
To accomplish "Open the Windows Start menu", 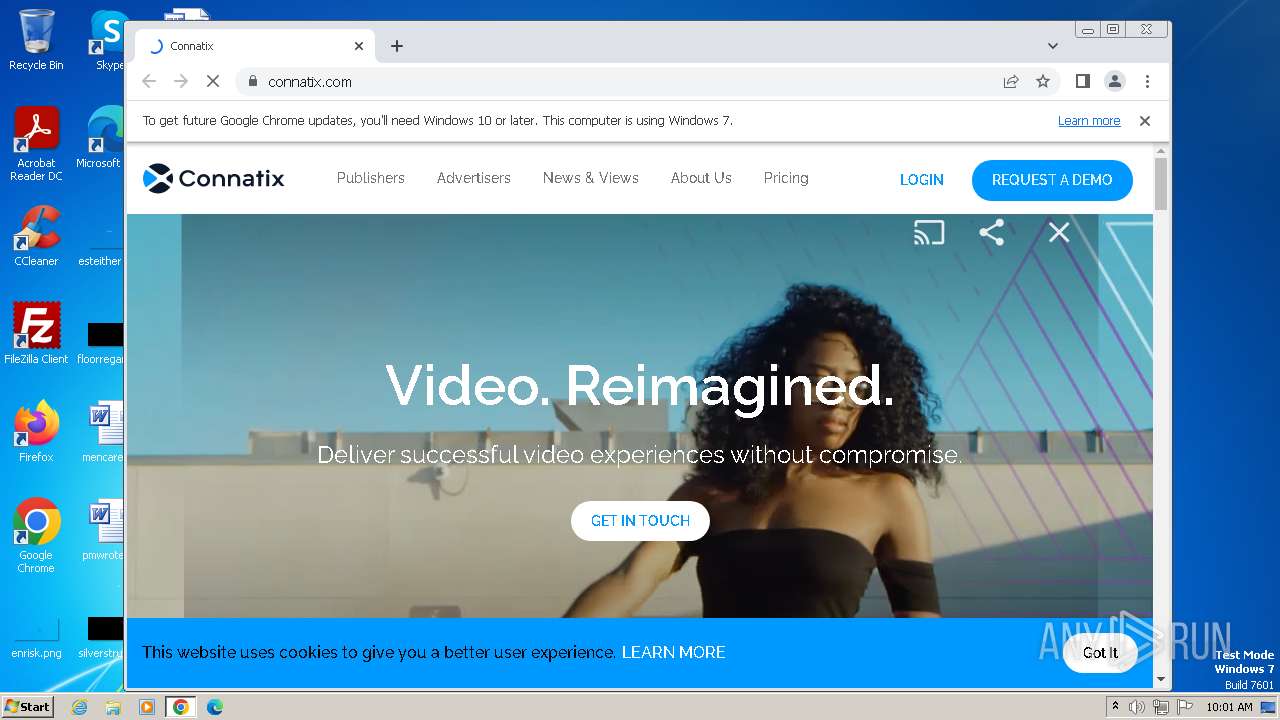I will (27, 707).
